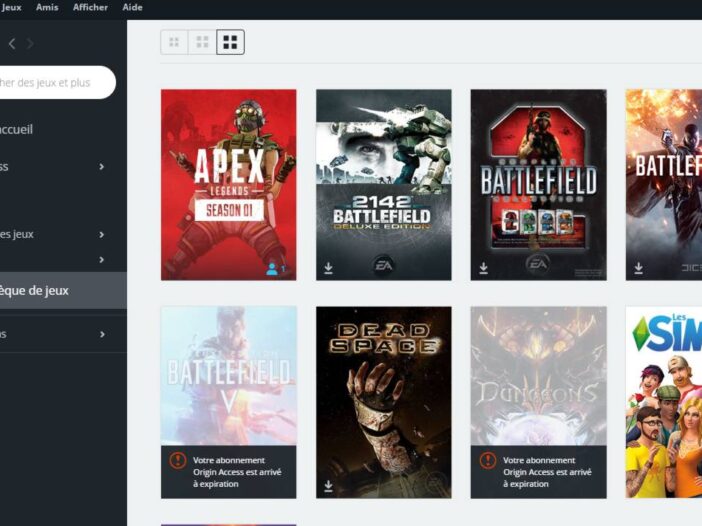
Task: Expand the chevron above the game library entry
Action: coord(102,260)
